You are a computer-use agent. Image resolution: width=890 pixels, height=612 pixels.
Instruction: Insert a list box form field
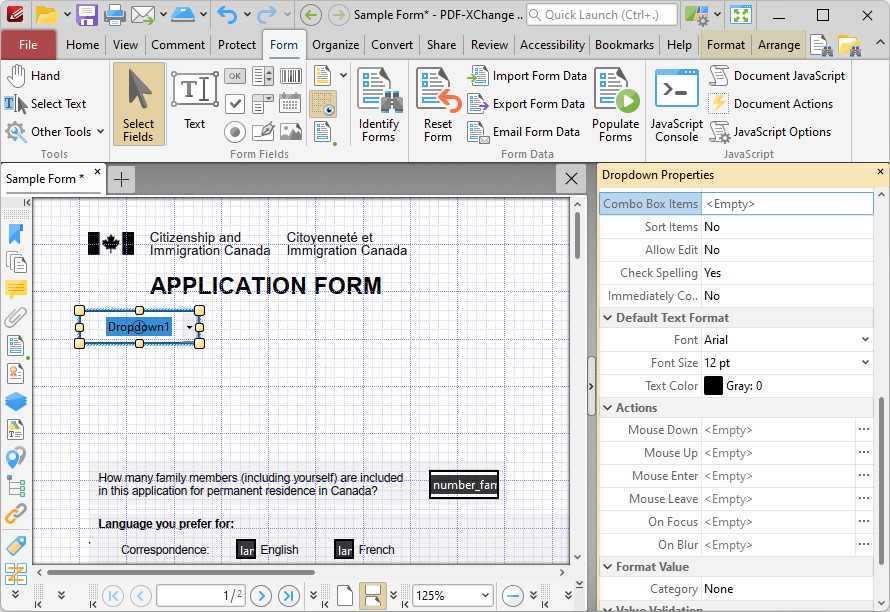point(263,76)
